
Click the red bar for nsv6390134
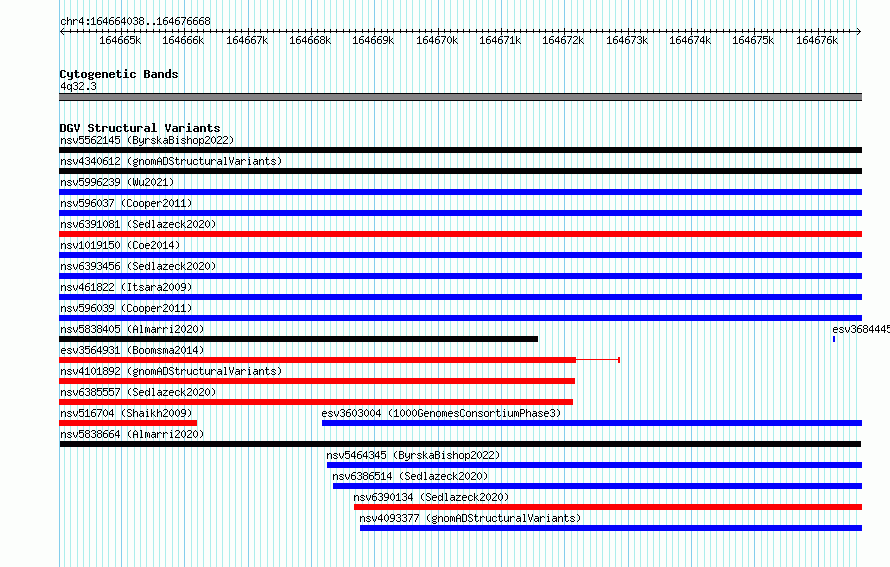click(608, 507)
